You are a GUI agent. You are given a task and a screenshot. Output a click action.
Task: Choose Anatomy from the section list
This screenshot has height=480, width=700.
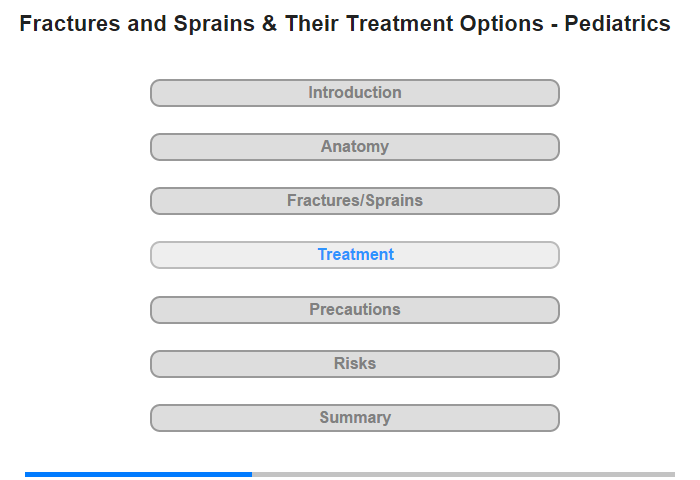[x=354, y=147]
